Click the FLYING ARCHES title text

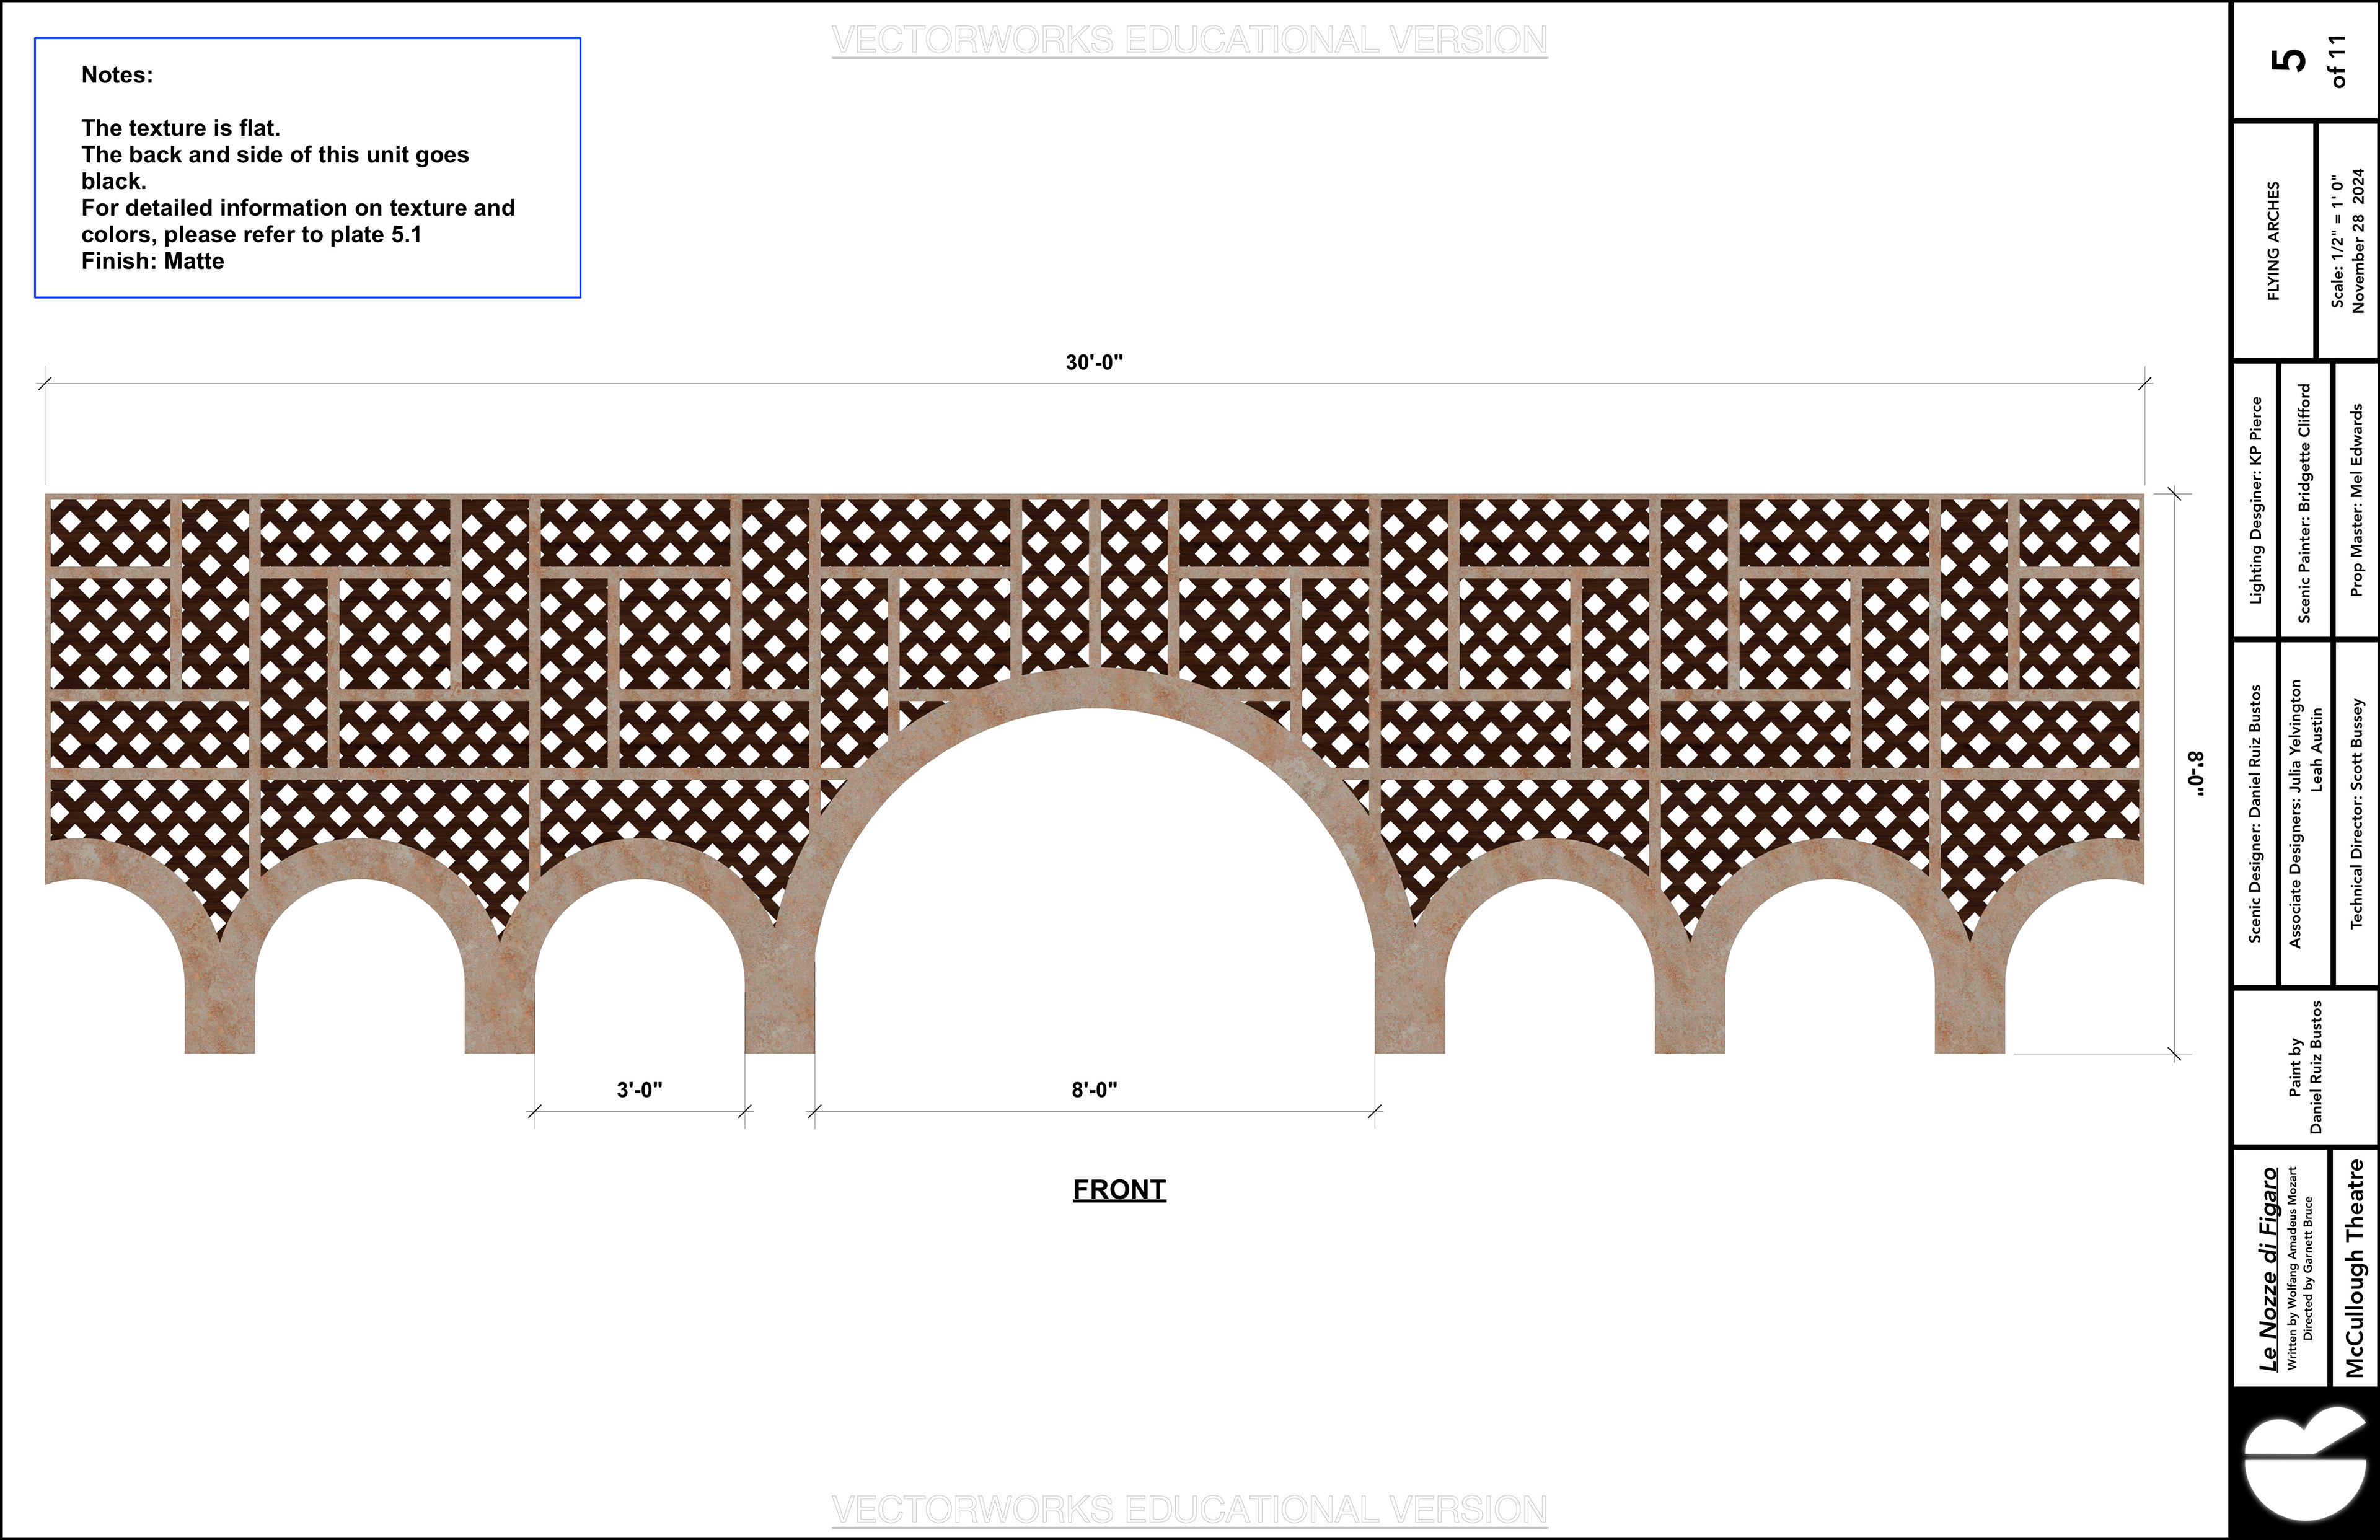click(x=2273, y=241)
